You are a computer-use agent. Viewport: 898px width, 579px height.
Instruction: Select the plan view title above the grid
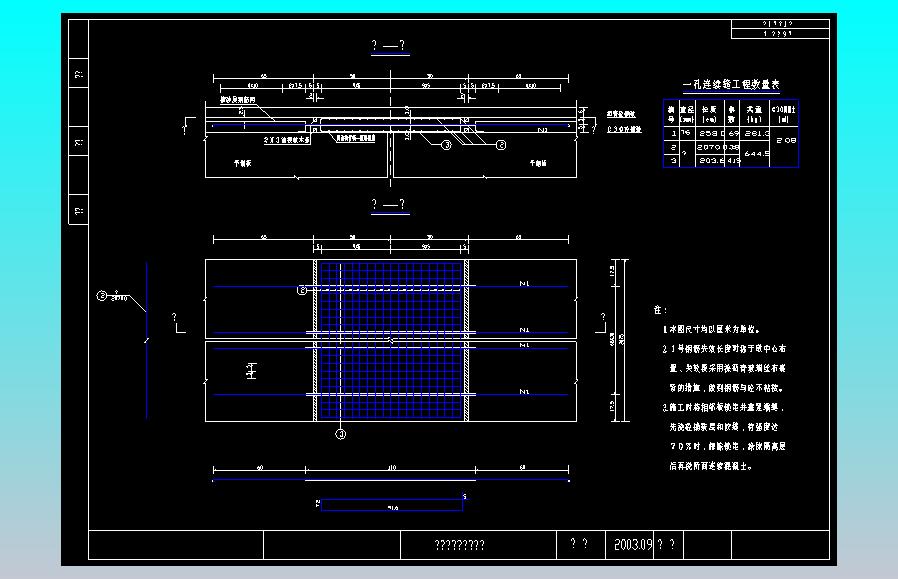click(388, 205)
